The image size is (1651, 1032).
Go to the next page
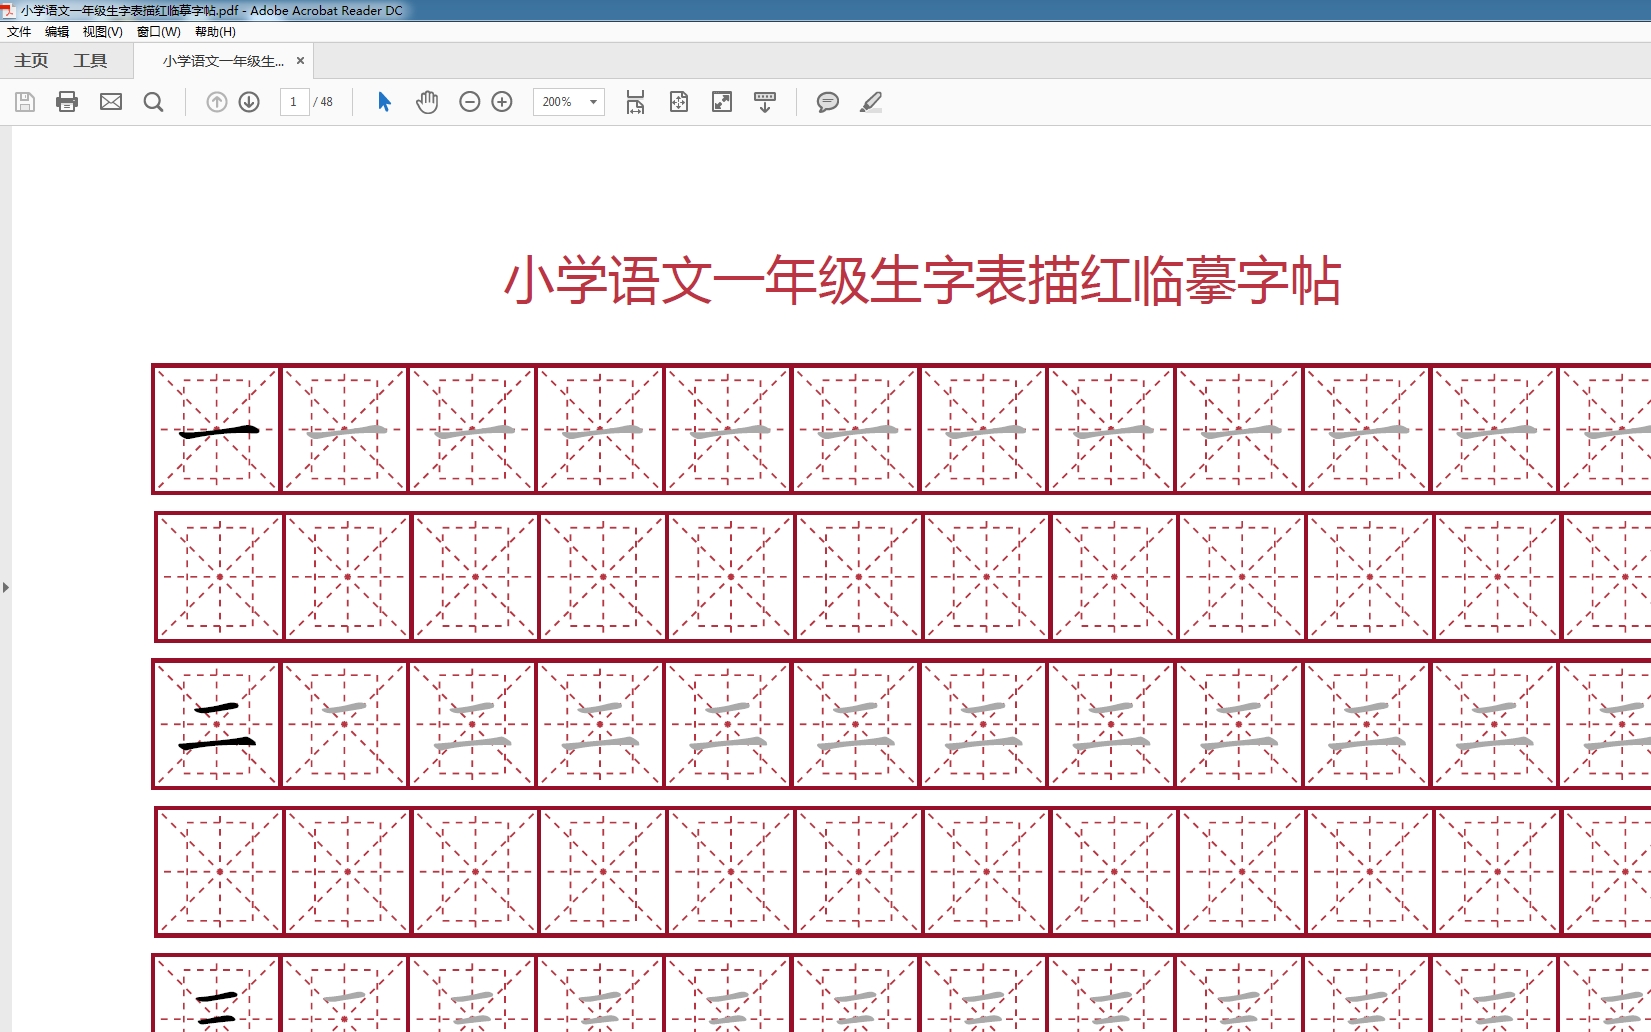click(250, 101)
